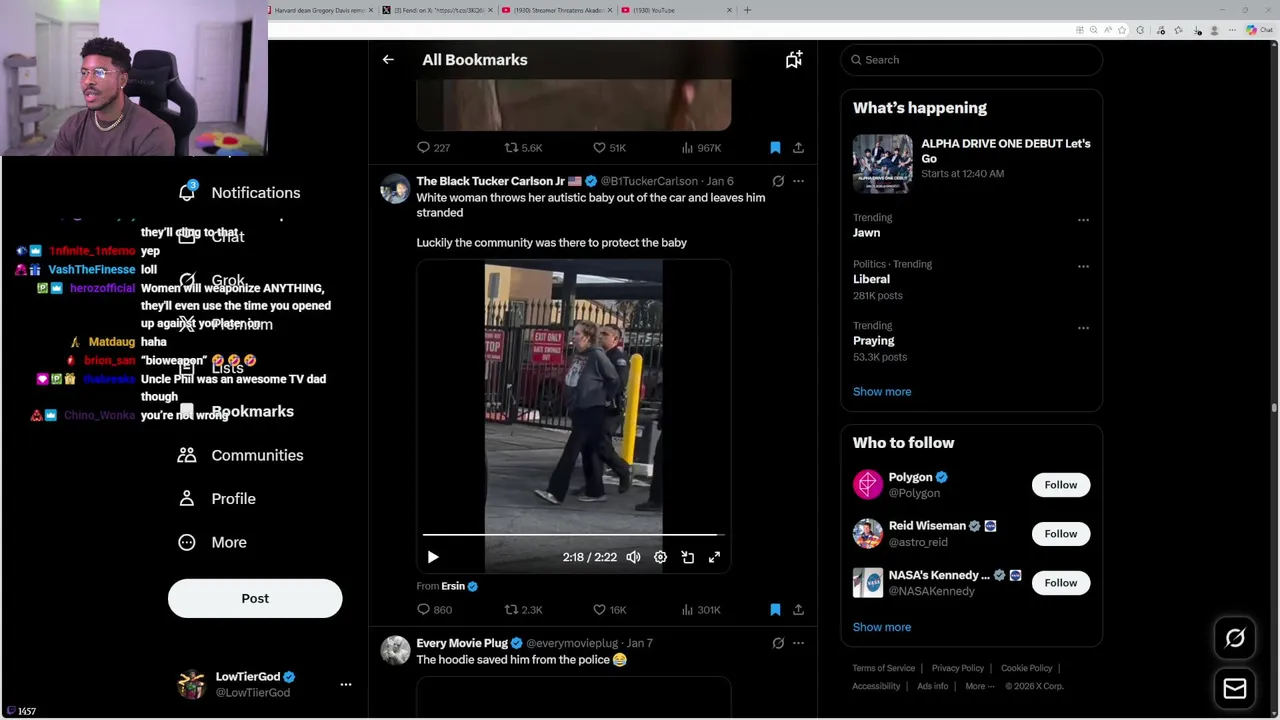Open Privacy Policy link

point(958,668)
